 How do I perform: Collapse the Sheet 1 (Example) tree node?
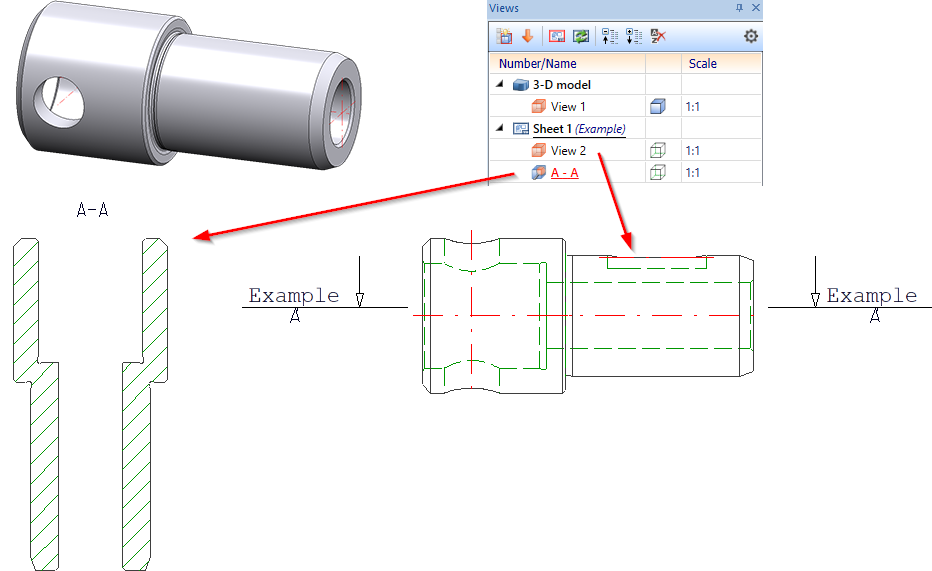point(500,128)
